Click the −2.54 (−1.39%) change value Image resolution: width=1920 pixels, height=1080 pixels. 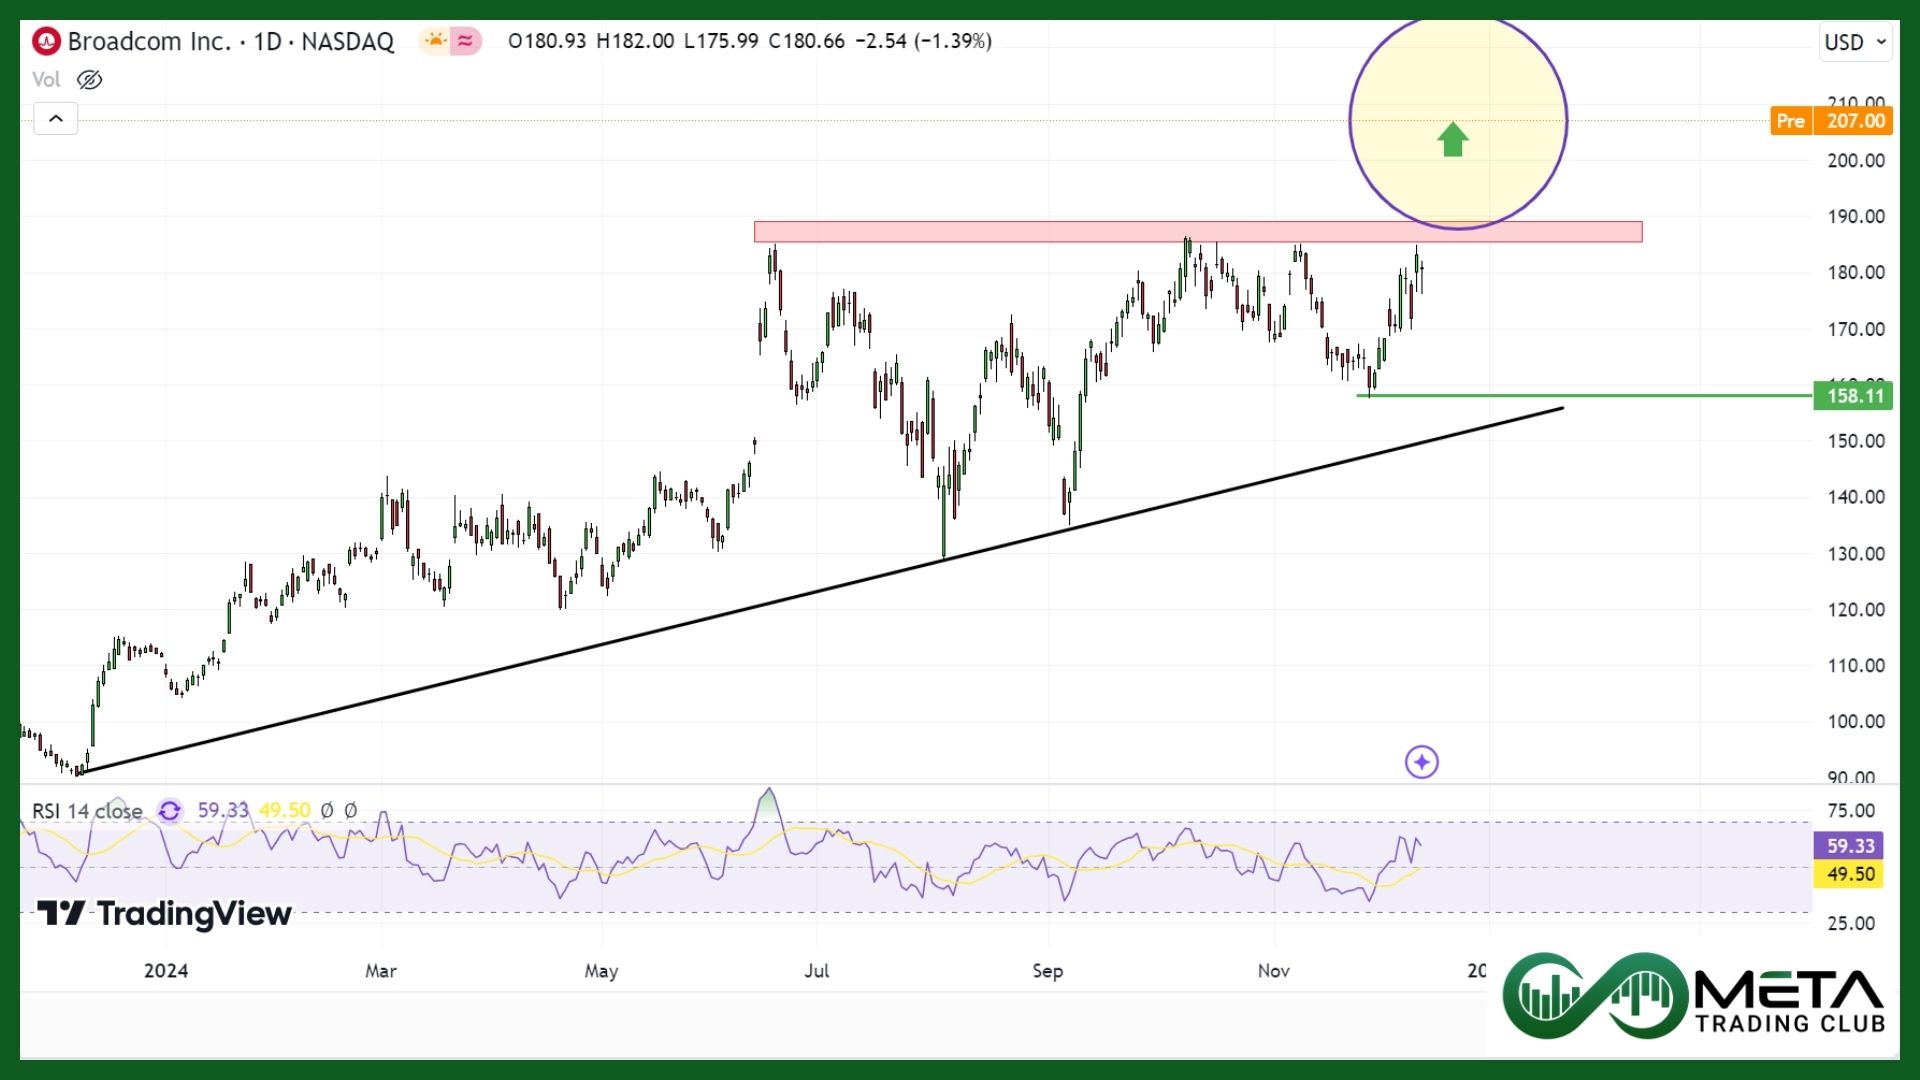point(923,42)
